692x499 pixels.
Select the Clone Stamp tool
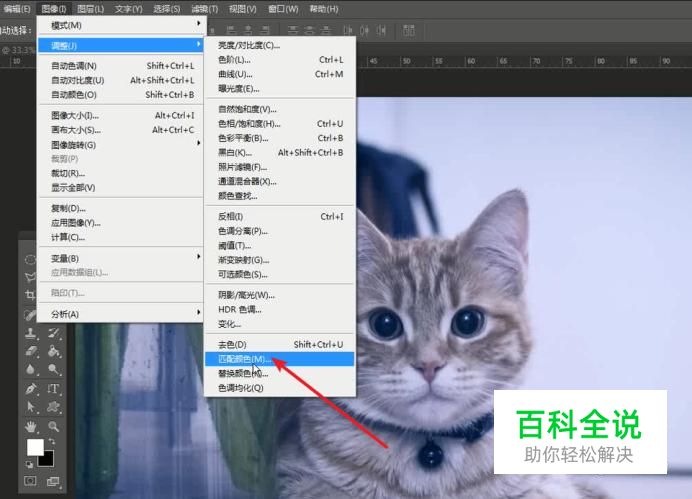30,333
